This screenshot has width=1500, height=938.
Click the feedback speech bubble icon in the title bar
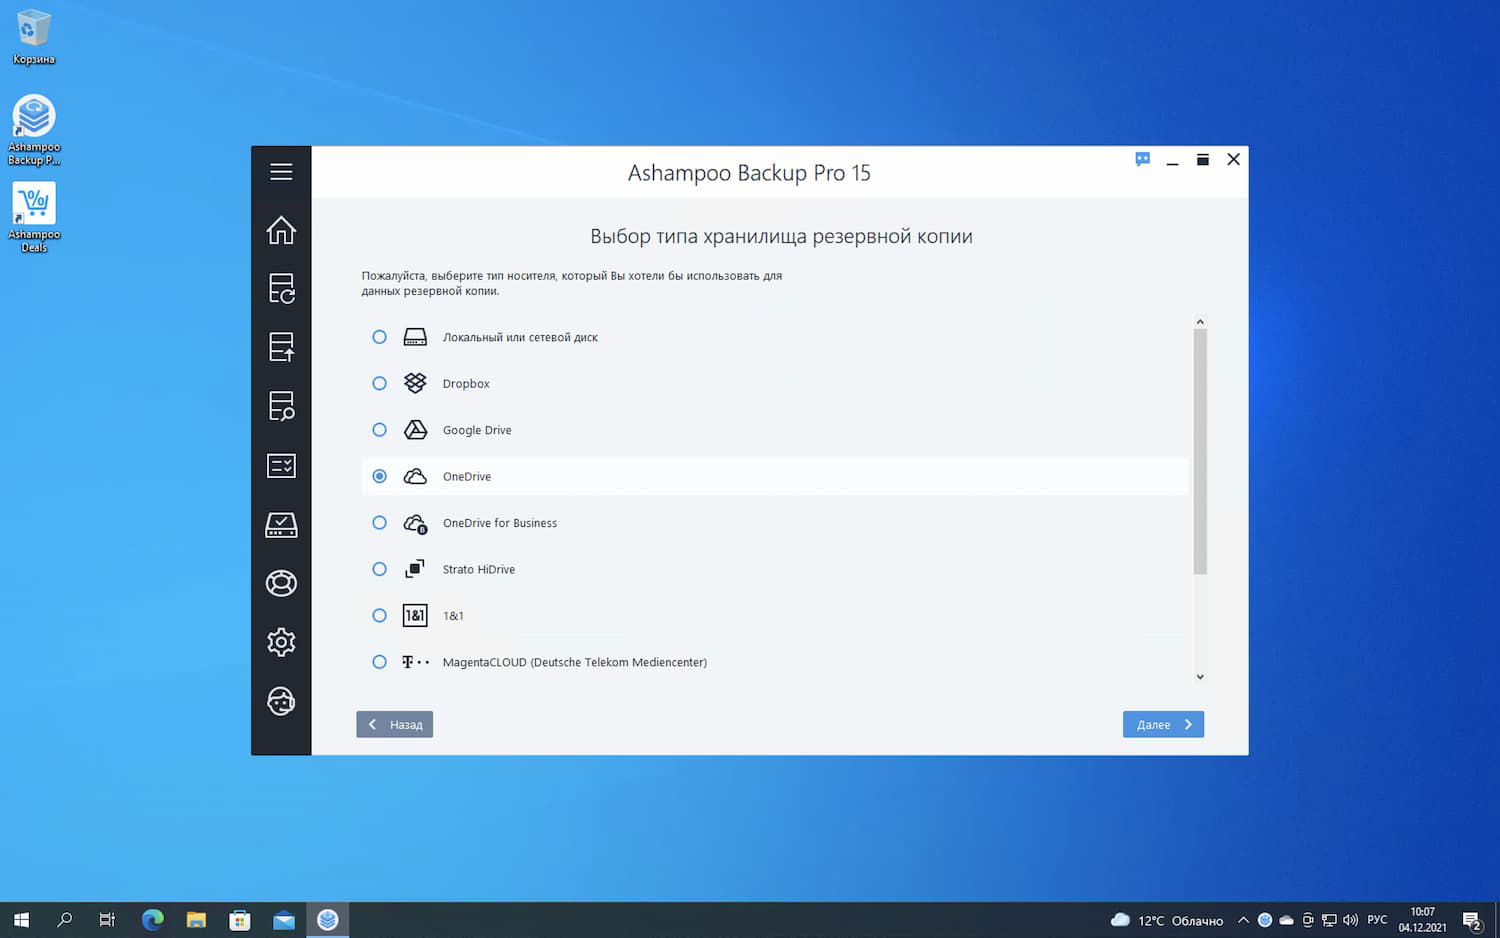(x=1143, y=159)
